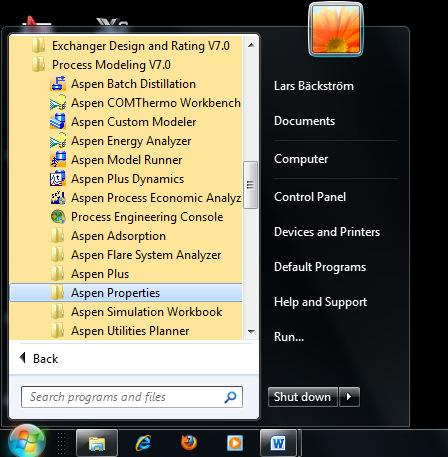448x457 pixels.
Task: Collapse the Process Modeling V7.0 folder
Action: [x=126, y=65]
